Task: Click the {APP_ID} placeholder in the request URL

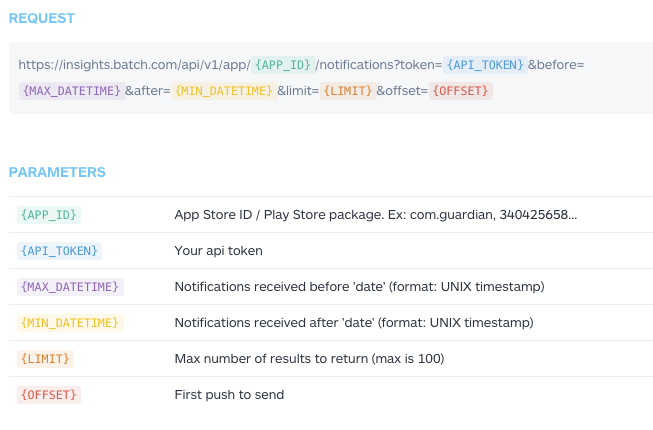Action: pos(282,65)
